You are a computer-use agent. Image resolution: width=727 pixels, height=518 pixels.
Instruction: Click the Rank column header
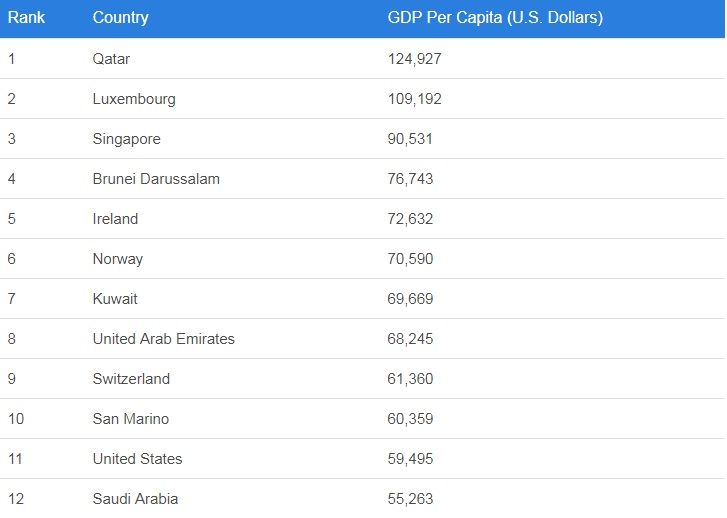click(27, 18)
